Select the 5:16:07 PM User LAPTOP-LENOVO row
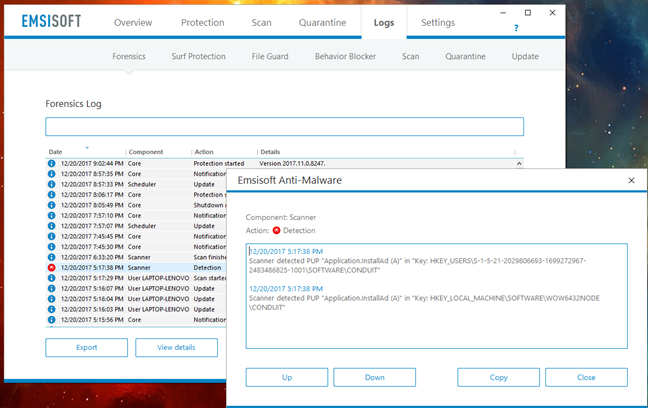Screen dimensions: 648x408 [x=136, y=288]
